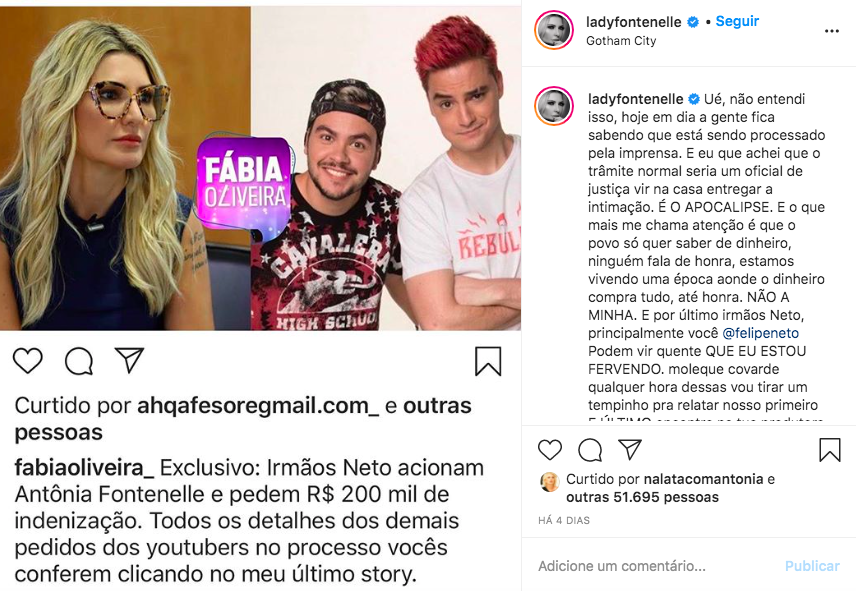Open the three-dots more options menu
The height and width of the screenshot is (591, 856).
(831, 31)
